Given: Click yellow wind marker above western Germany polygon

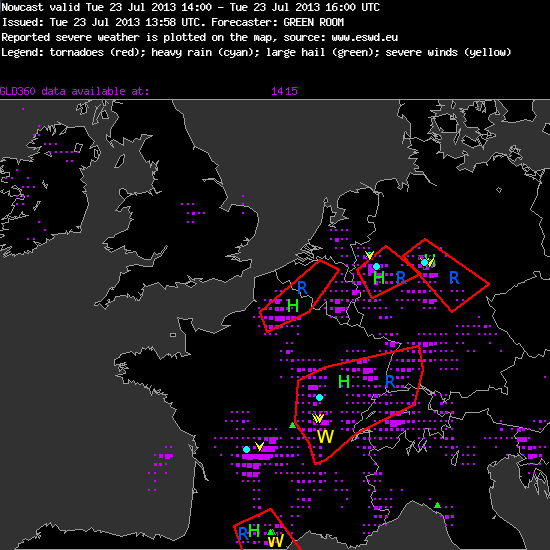Looking at the screenshot, I should pyautogui.click(x=369, y=255).
